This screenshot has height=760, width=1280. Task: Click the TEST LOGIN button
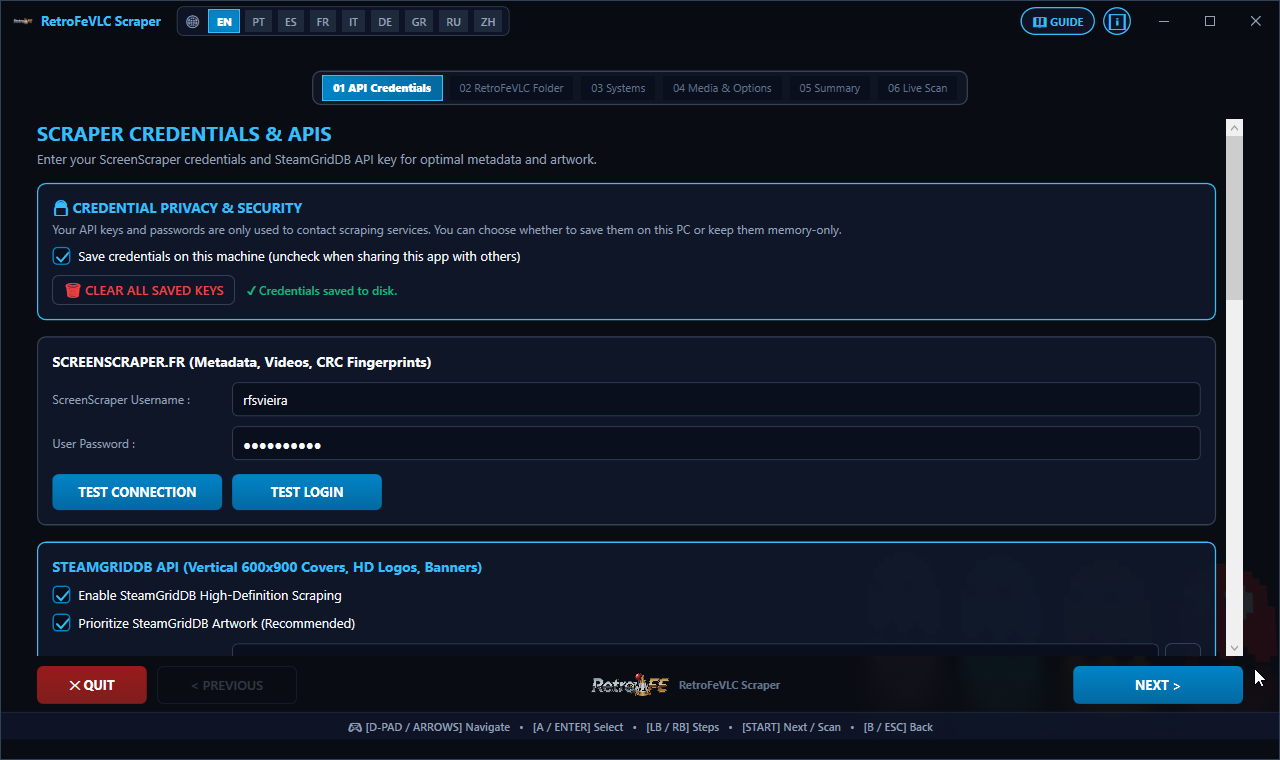[307, 492]
